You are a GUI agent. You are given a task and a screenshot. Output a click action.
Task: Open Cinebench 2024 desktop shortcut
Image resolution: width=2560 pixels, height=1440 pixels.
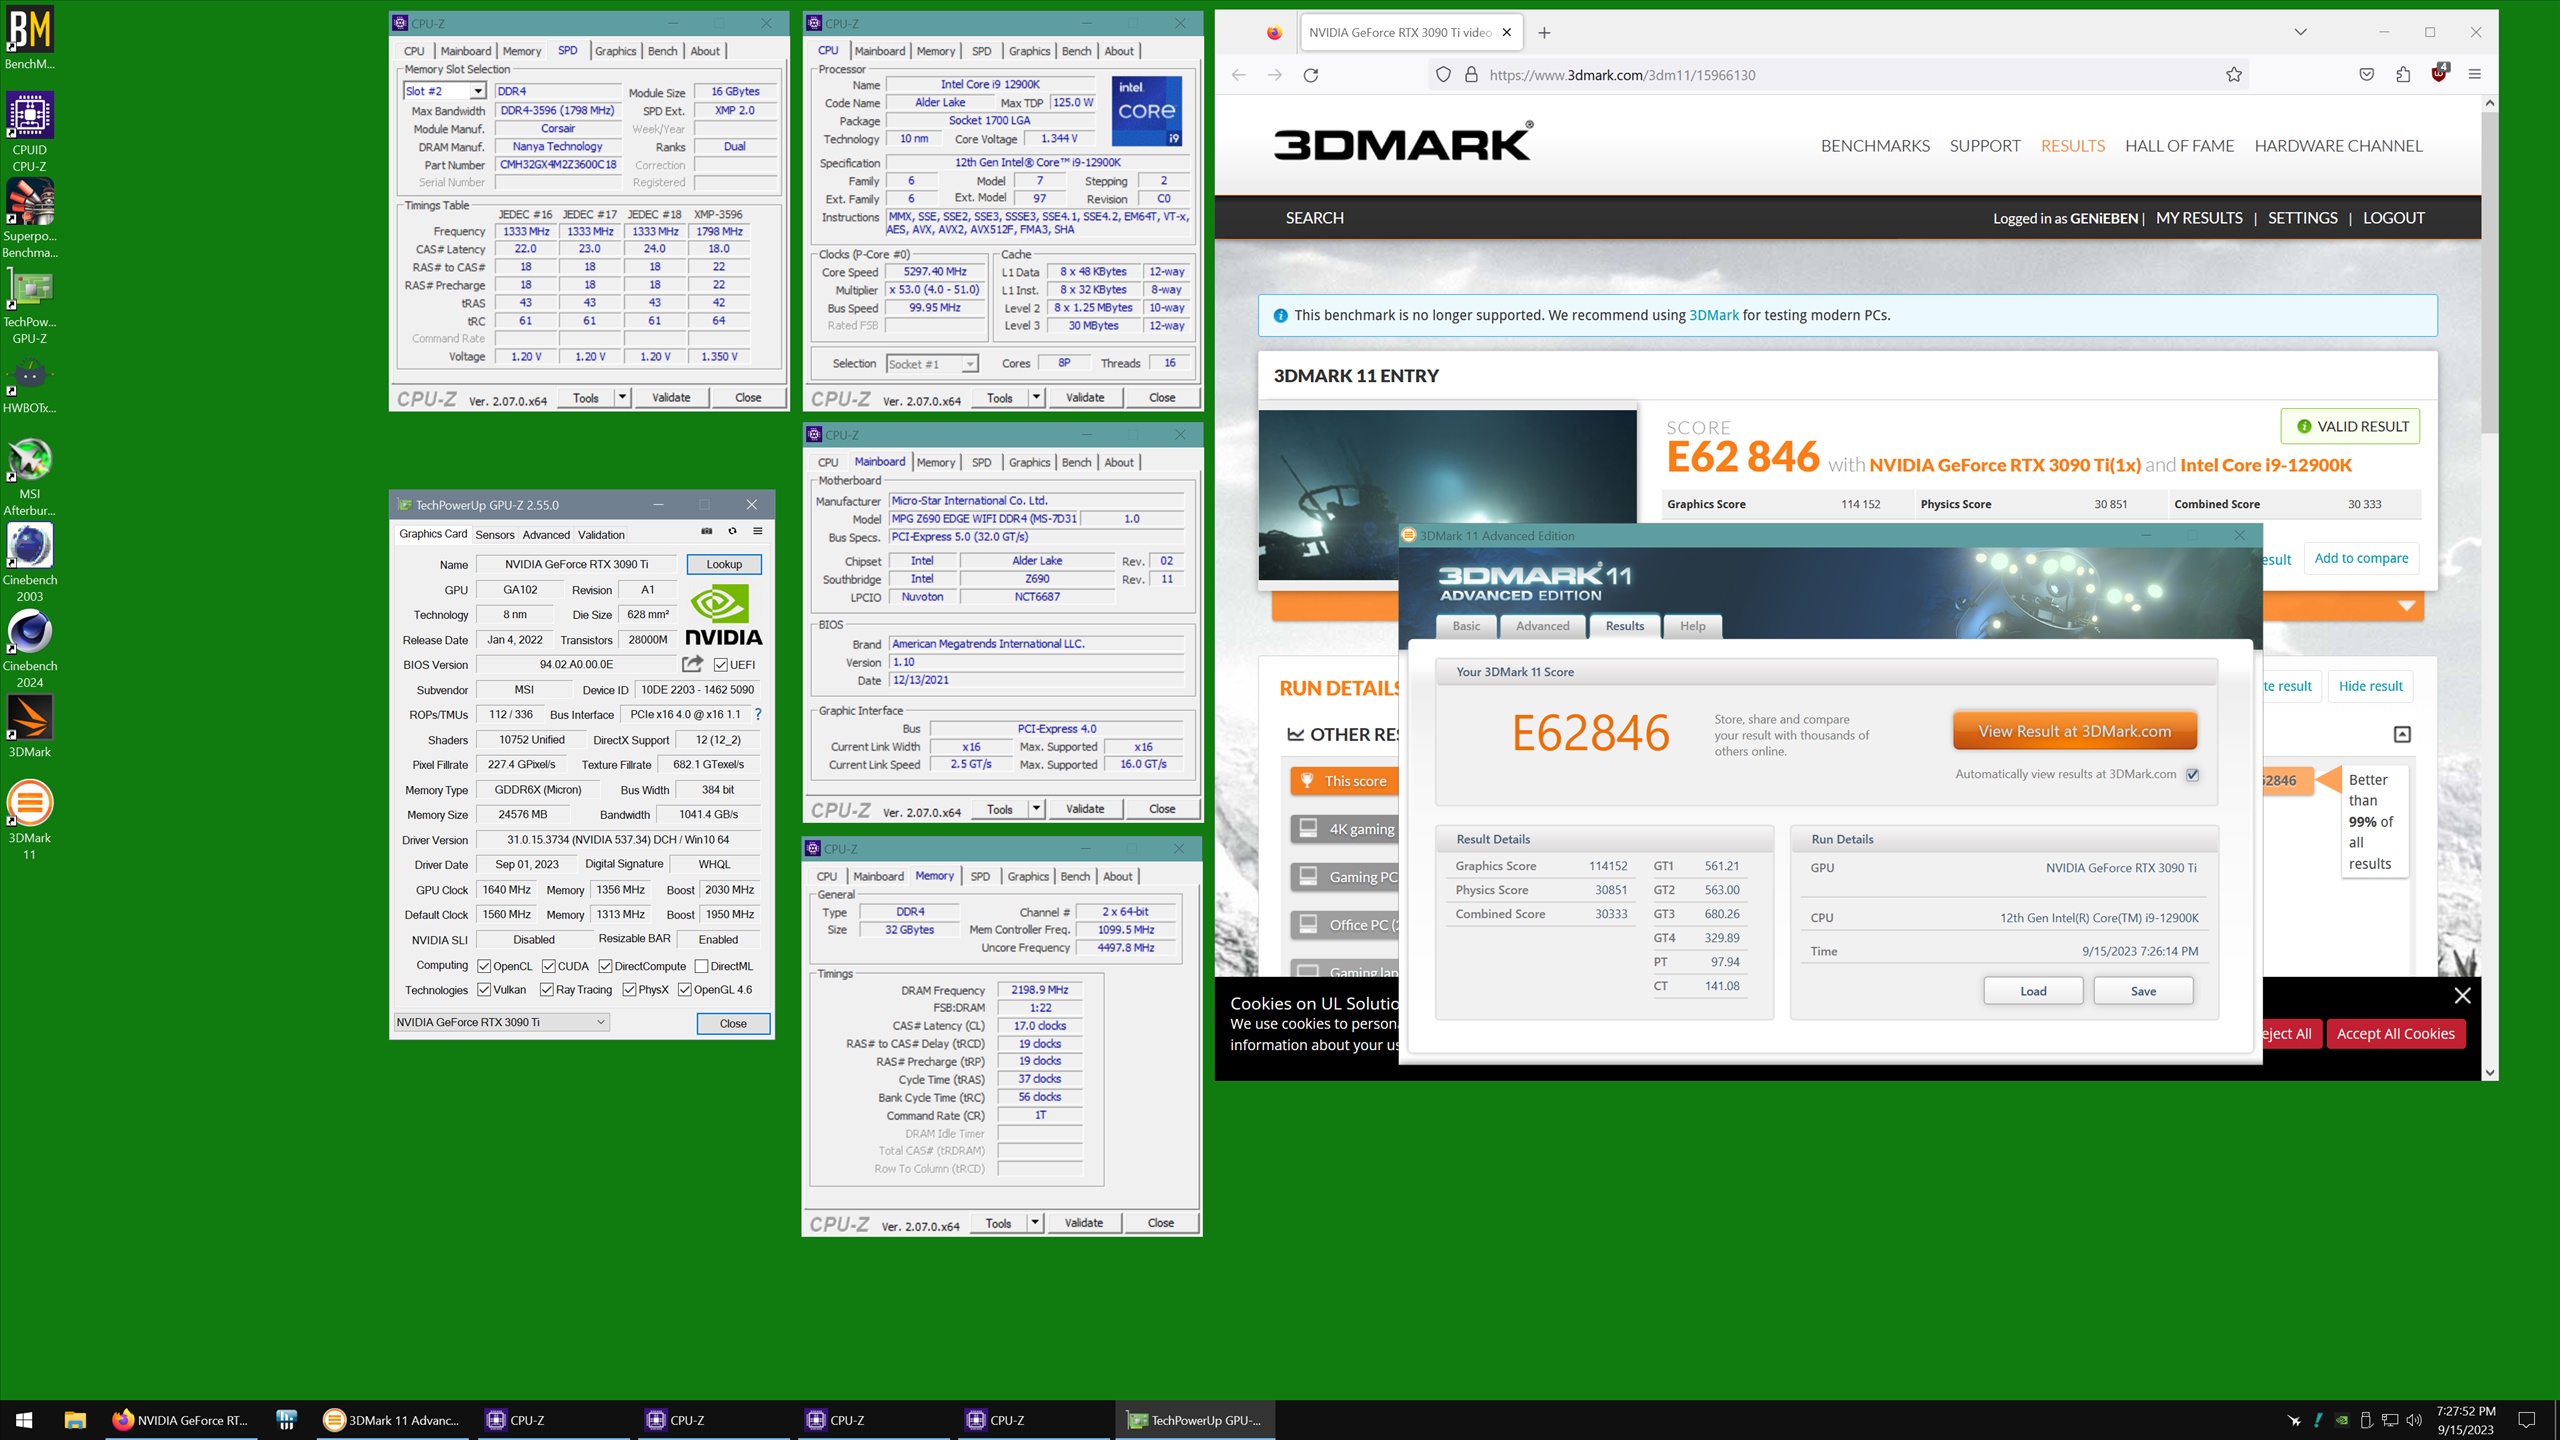point(30,649)
